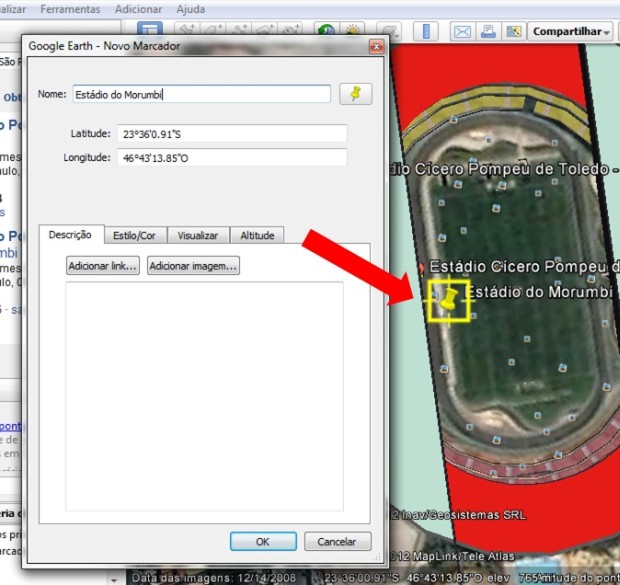Image resolution: width=620 pixels, height=585 pixels.
Task: Switch to the Descrição tab
Action: [x=70, y=235]
